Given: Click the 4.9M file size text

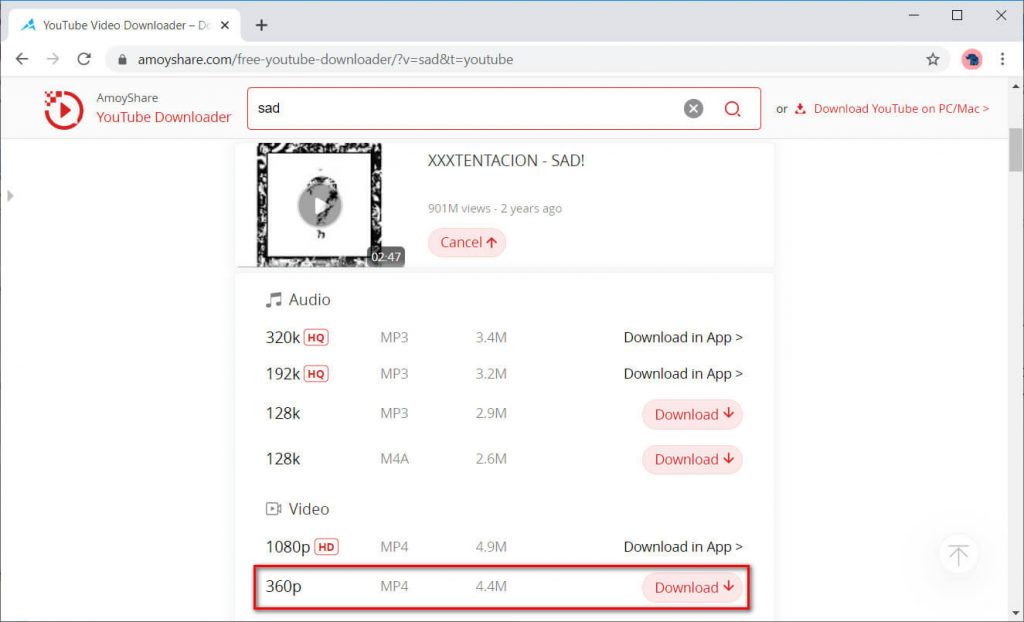Looking at the screenshot, I should (491, 547).
